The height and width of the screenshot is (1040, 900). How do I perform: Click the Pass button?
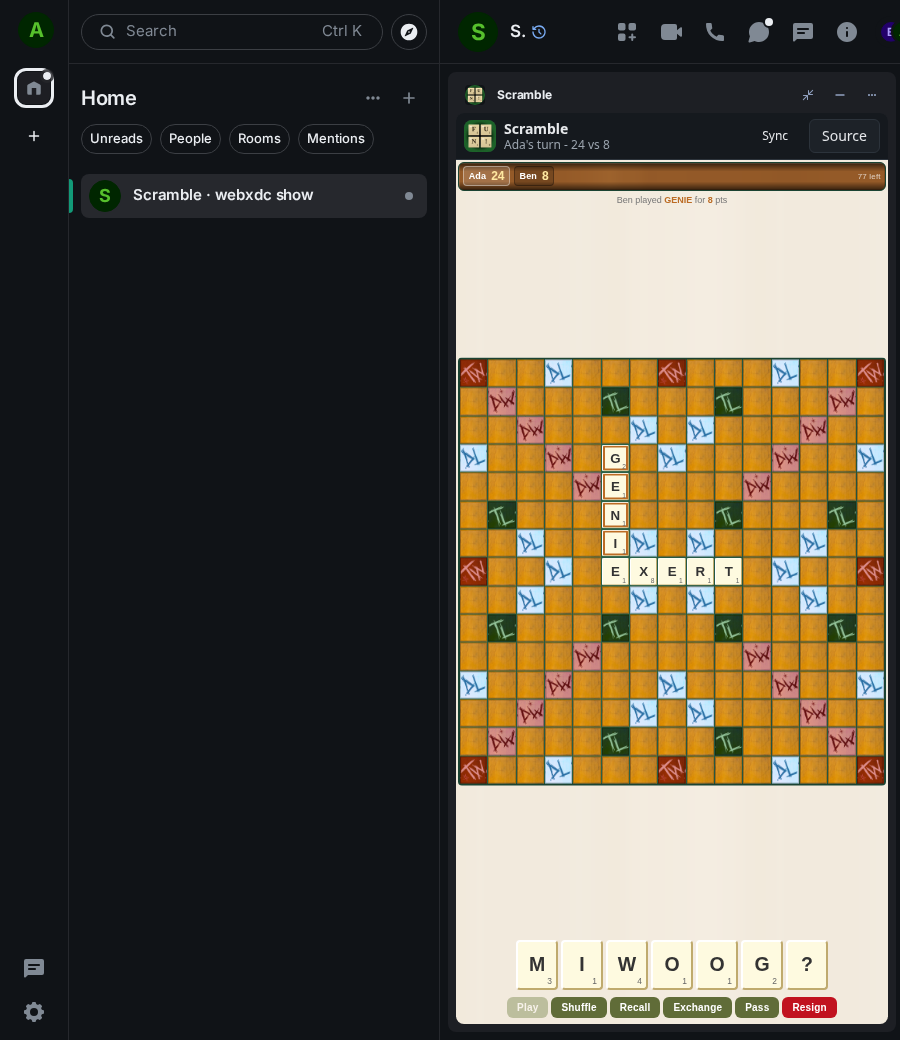point(757,1007)
